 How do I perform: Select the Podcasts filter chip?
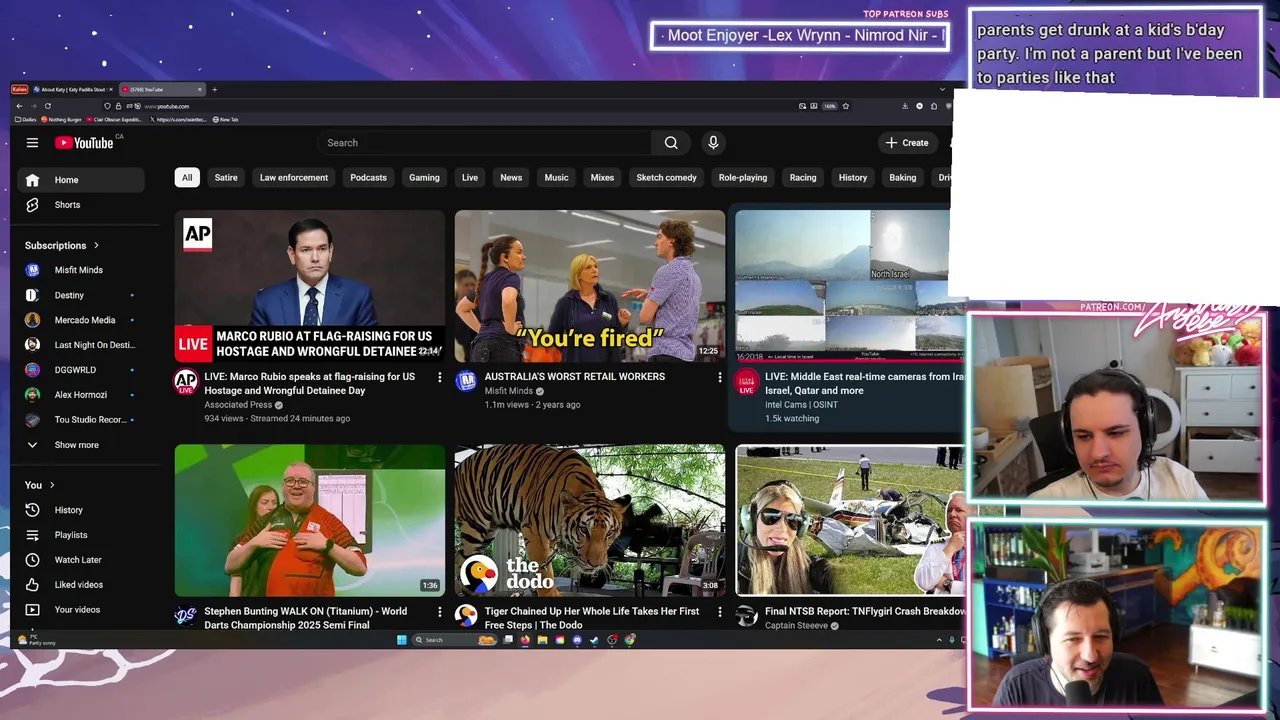pos(368,177)
